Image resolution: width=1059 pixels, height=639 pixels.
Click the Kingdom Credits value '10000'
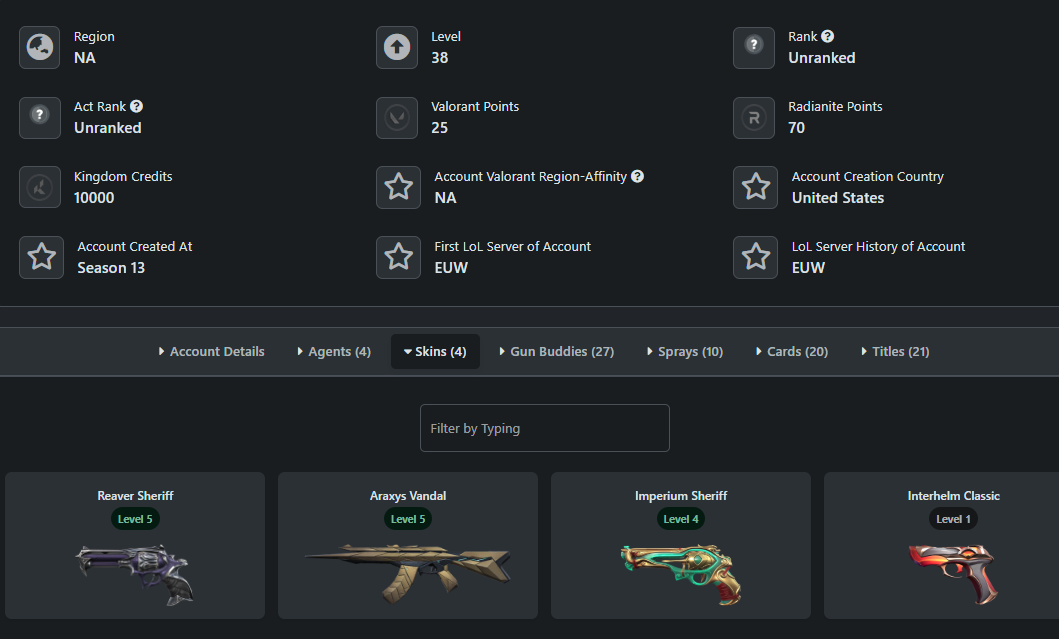(94, 198)
